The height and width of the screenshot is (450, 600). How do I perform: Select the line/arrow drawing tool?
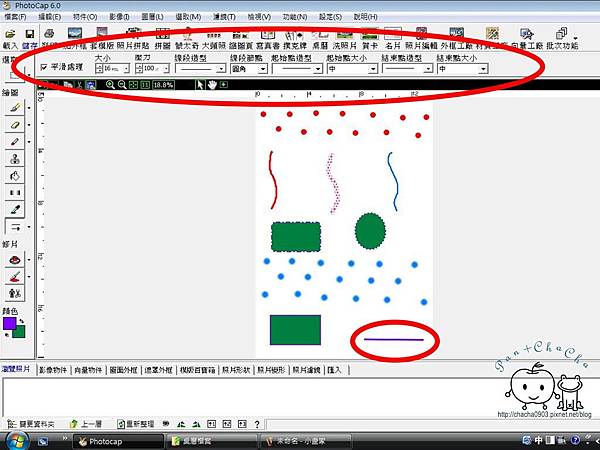point(15,227)
